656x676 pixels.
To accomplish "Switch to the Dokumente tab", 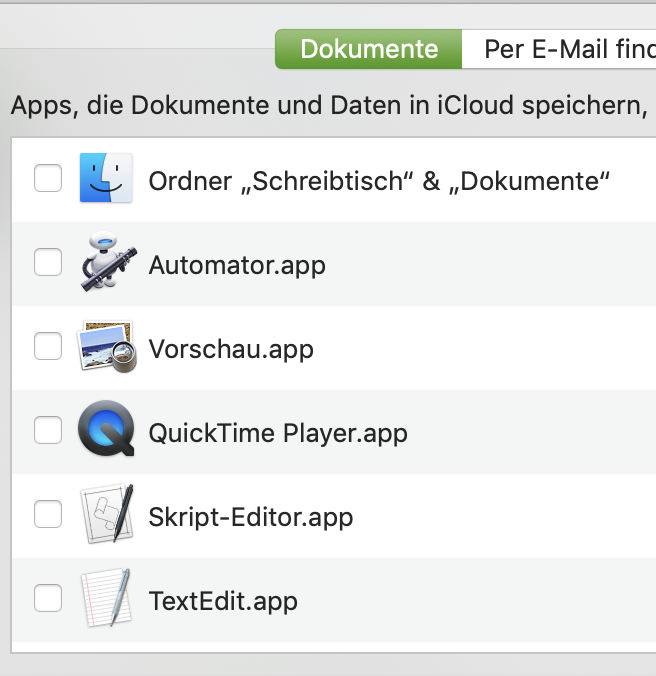I will tap(369, 49).
